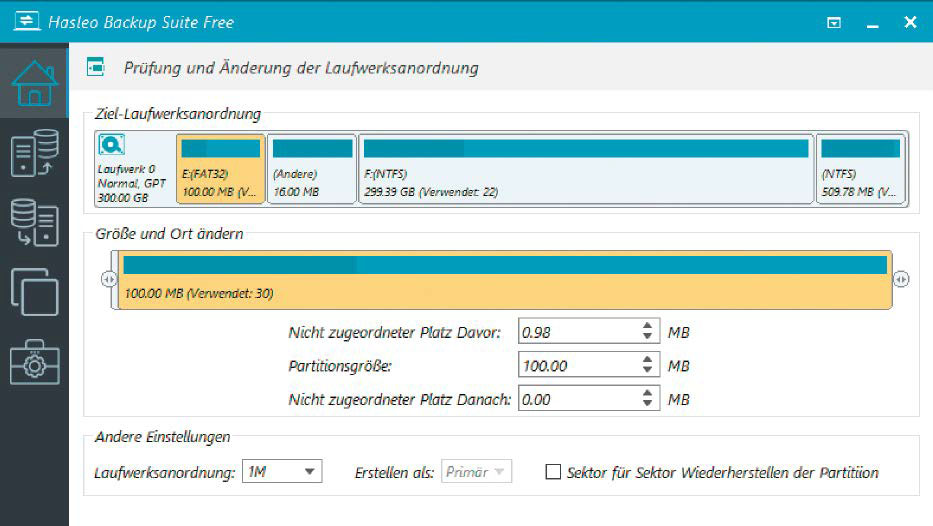This screenshot has height=526, width=933.
Task: Open the Restore section in sidebar
Action: pos(35,223)
